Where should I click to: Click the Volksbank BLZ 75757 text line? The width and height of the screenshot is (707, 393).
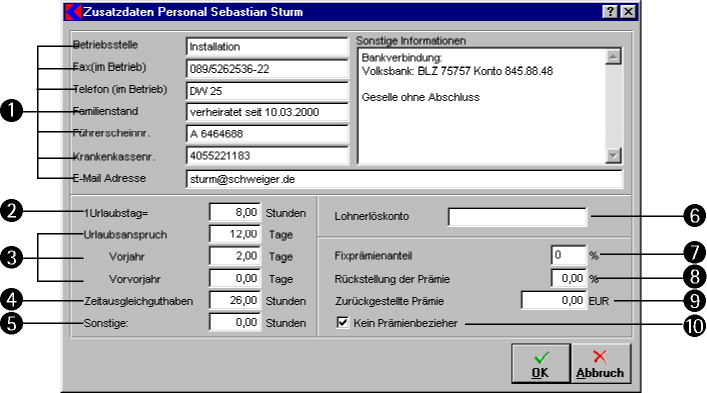tap(457, 71)
